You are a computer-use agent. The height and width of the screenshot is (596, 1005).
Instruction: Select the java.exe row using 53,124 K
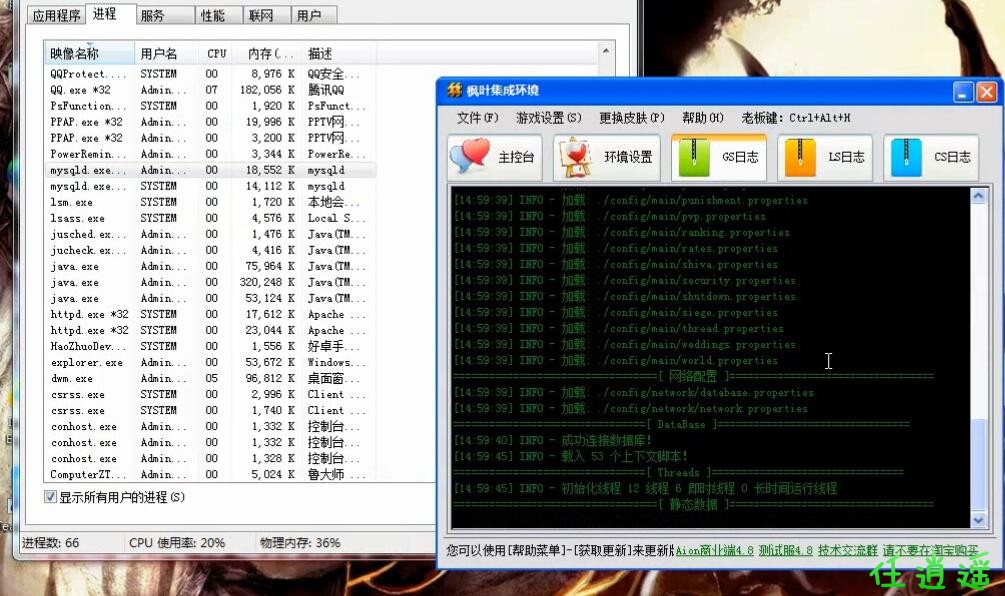point(210,298)
